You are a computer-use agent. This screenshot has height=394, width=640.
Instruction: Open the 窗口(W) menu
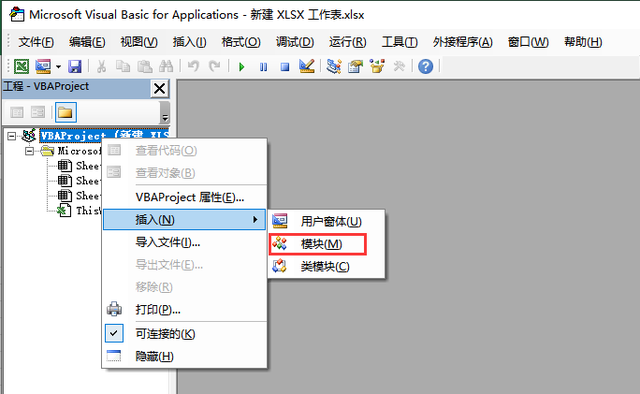528,42
